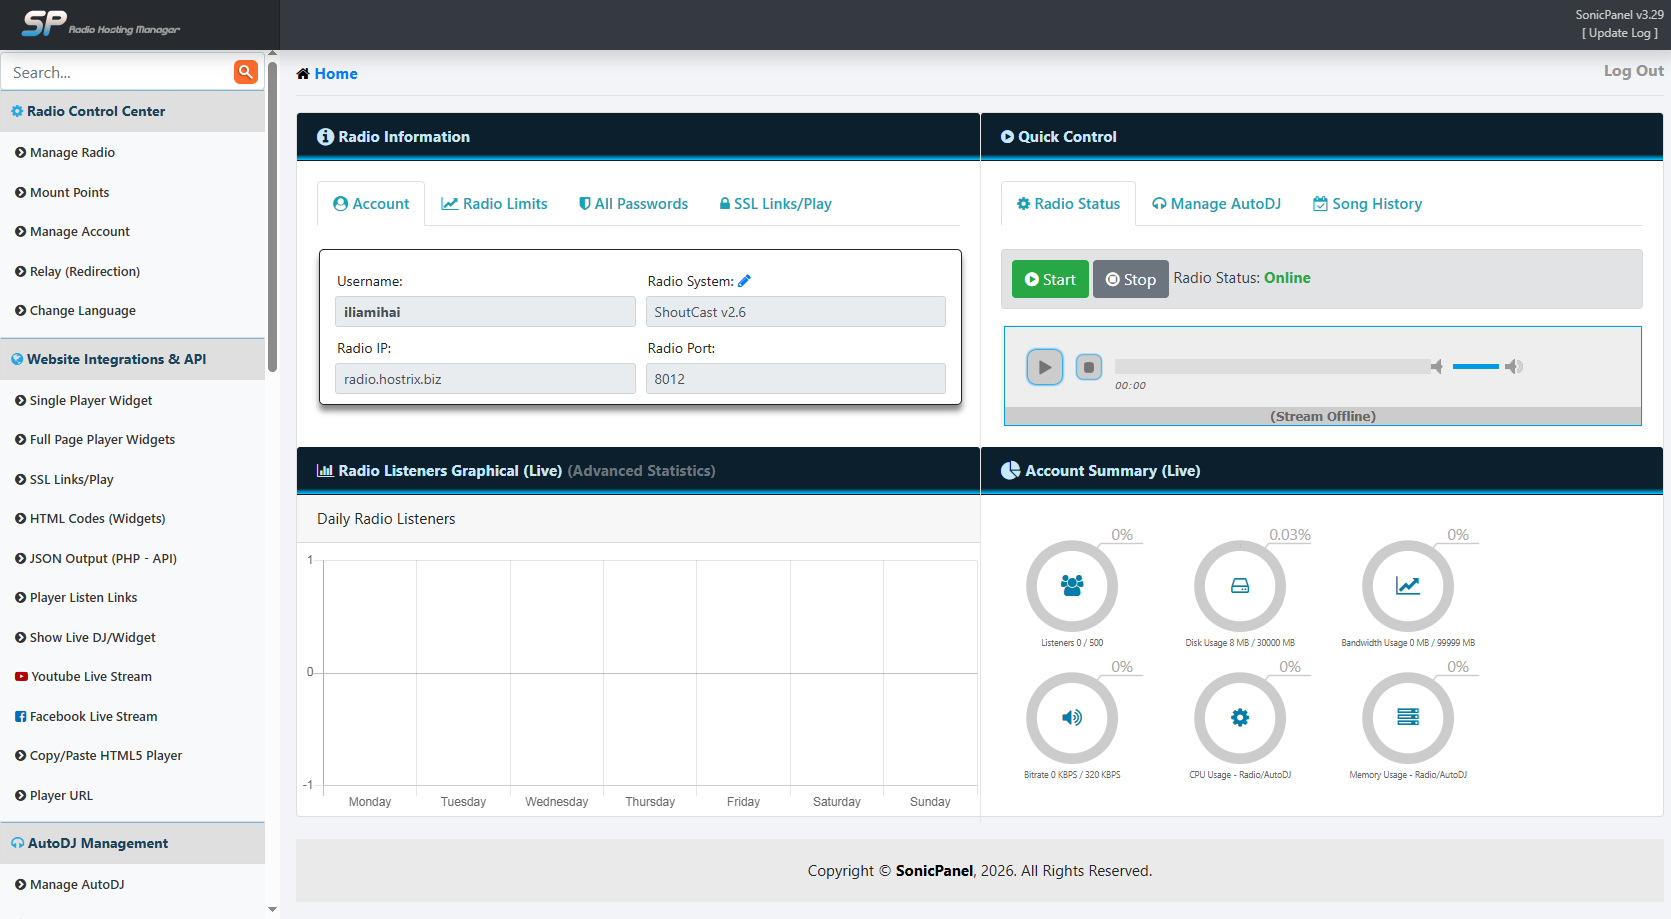This screenshot has width=1671, height=919.
Task: Click the Log Out link
Action: tap(1633, 71)
